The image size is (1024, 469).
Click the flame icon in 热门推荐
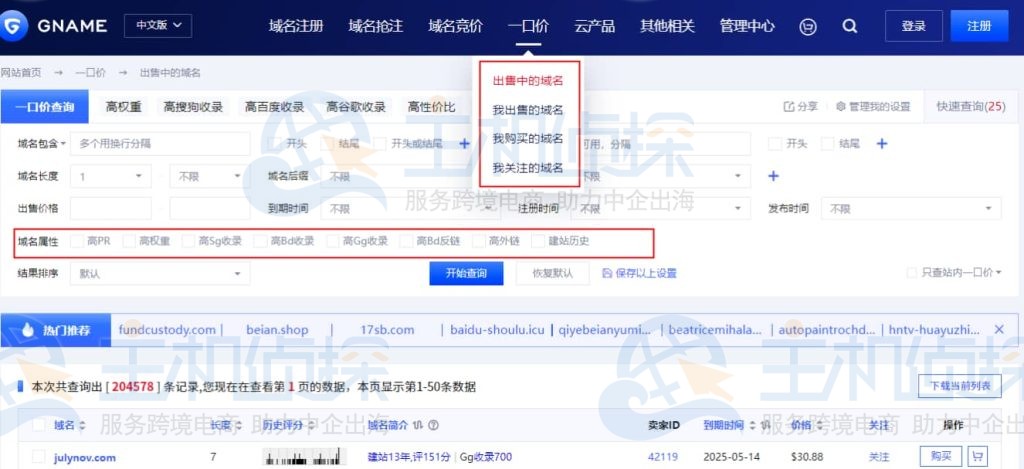pyautogui.click(x=27, y=330)
